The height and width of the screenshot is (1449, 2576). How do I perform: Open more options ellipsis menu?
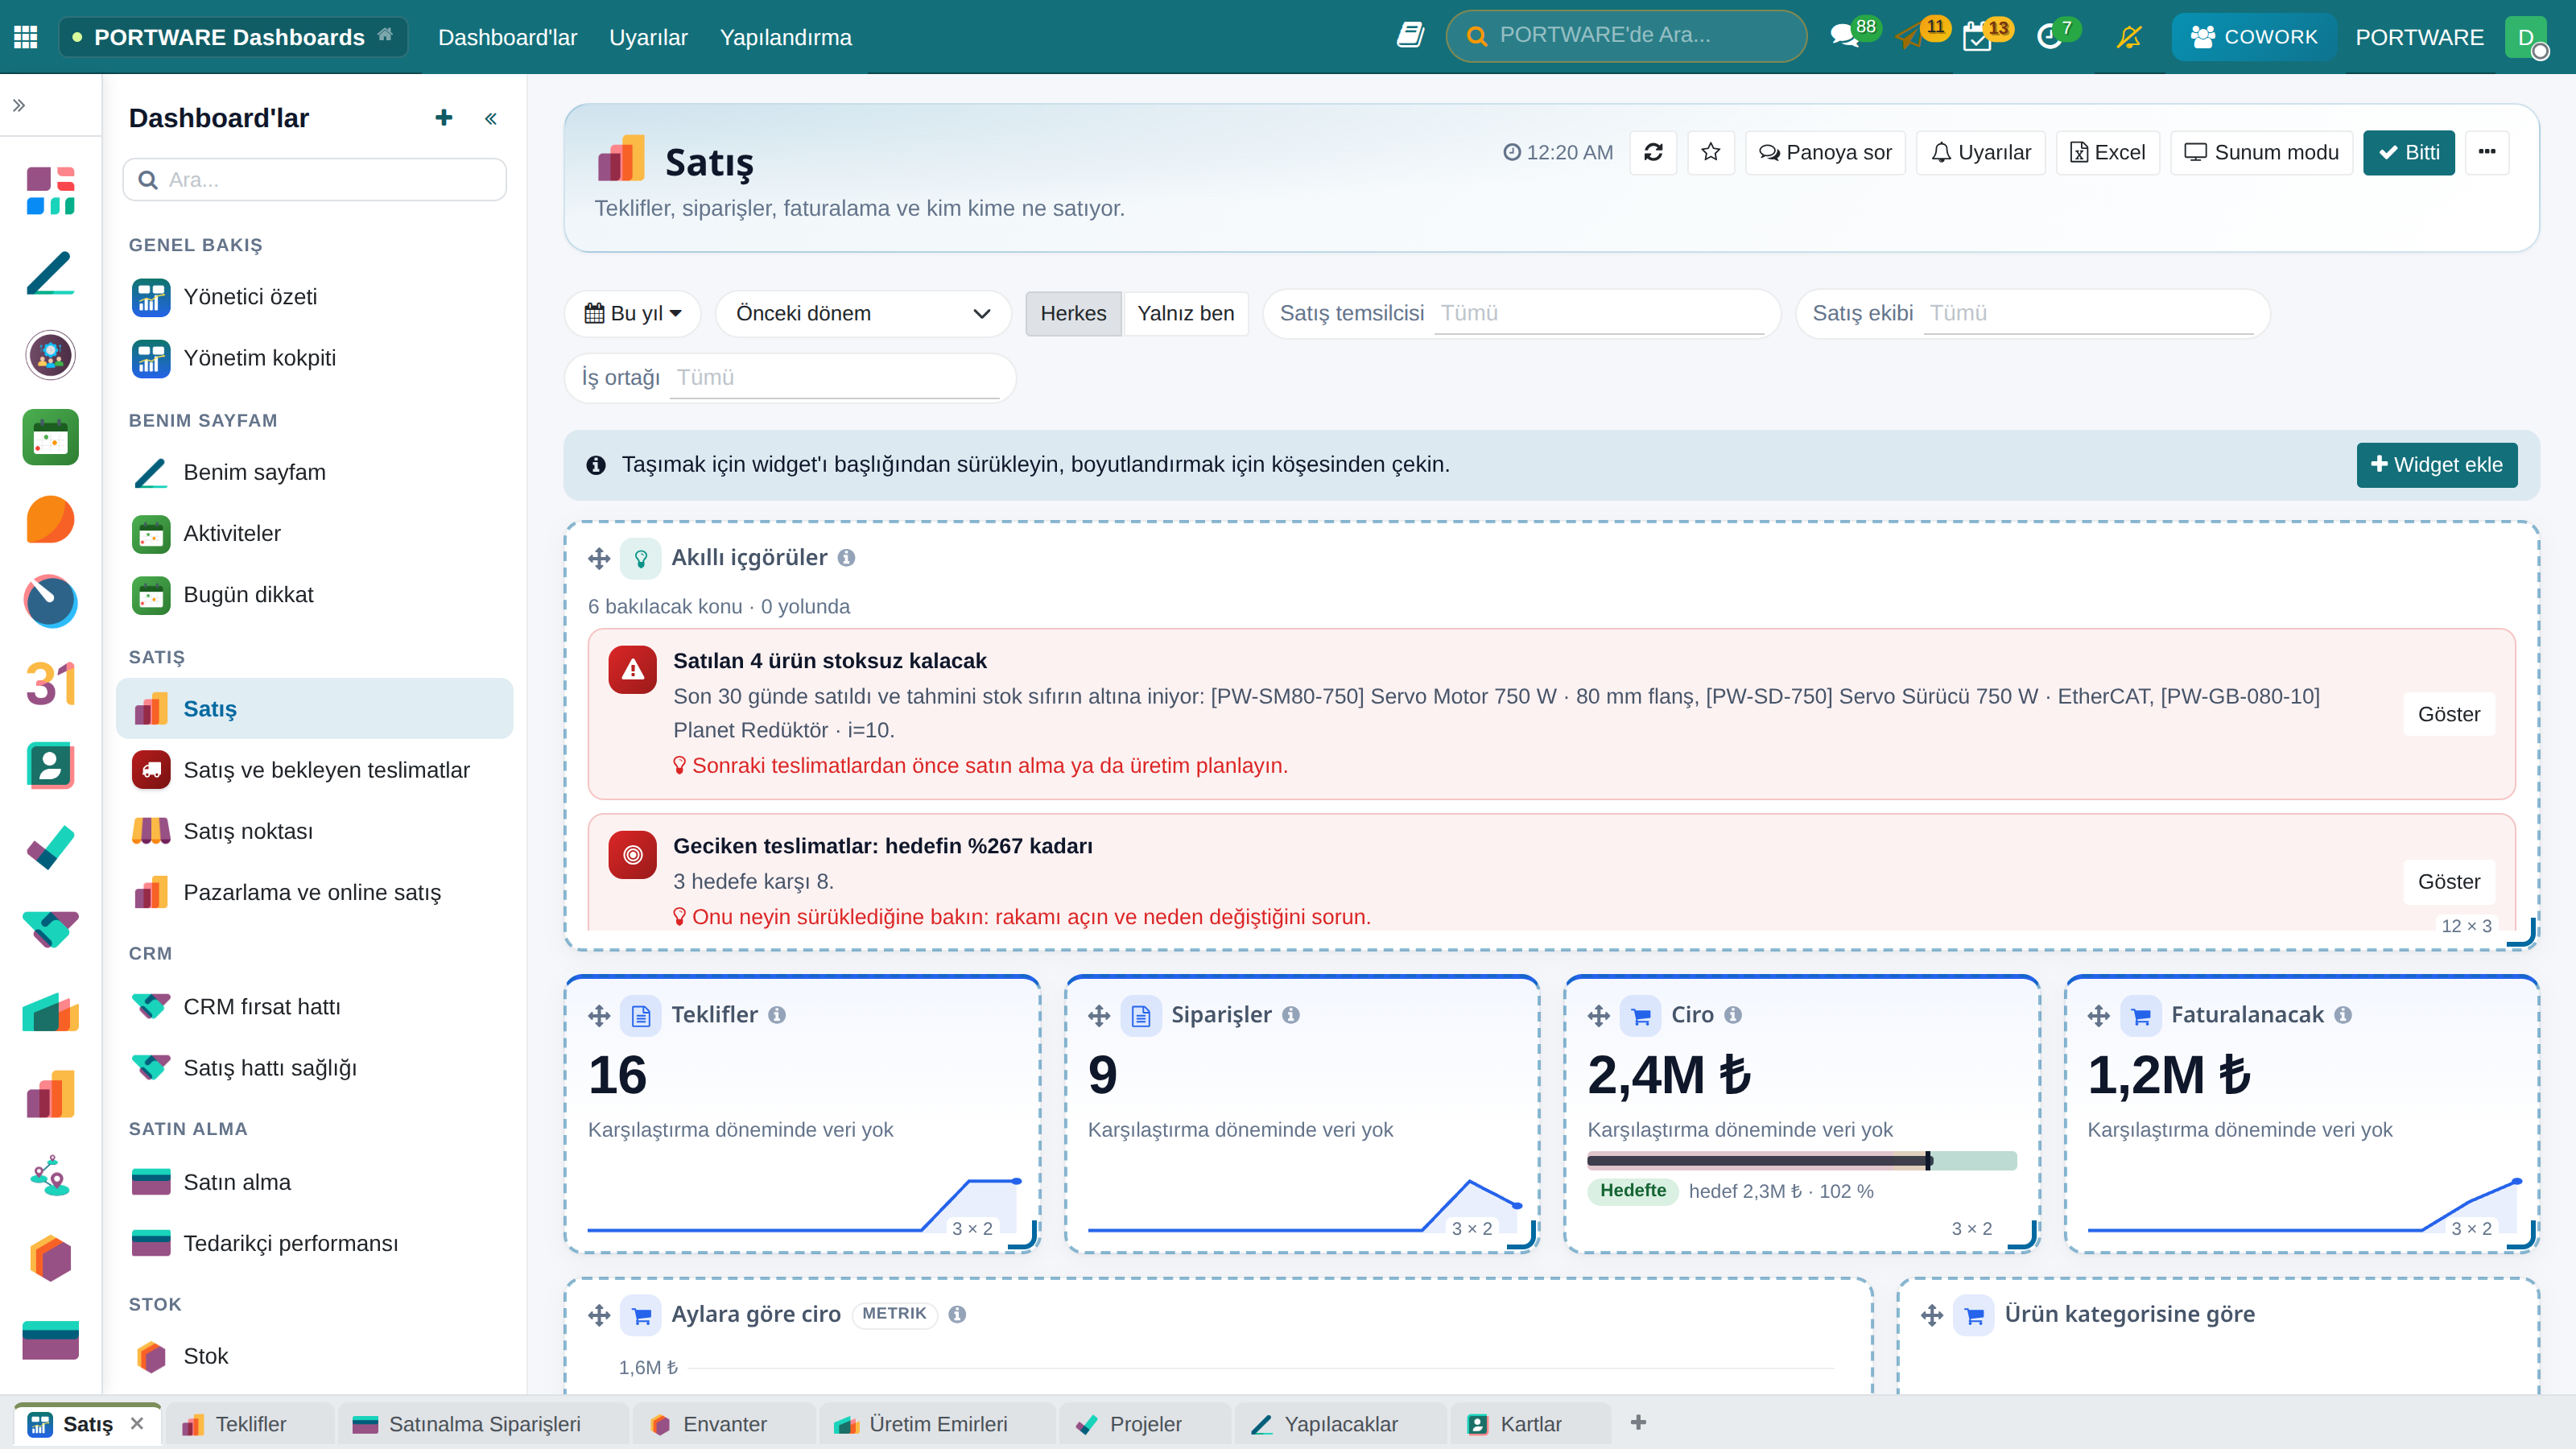[2487, 152]
